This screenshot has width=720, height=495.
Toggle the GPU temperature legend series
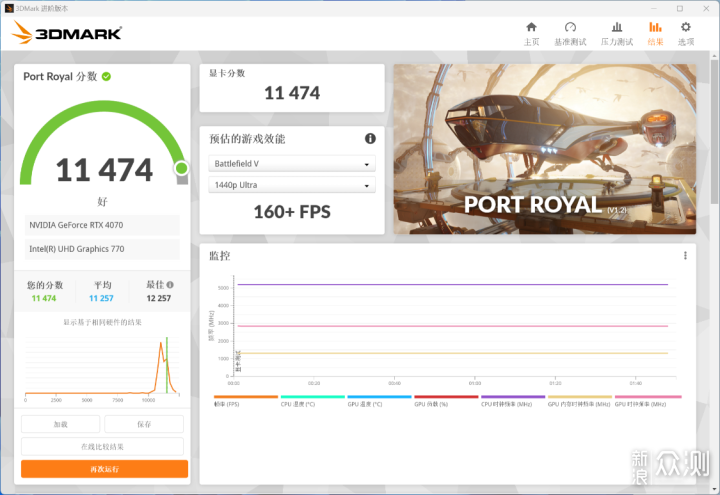click(x=379, y=401)
